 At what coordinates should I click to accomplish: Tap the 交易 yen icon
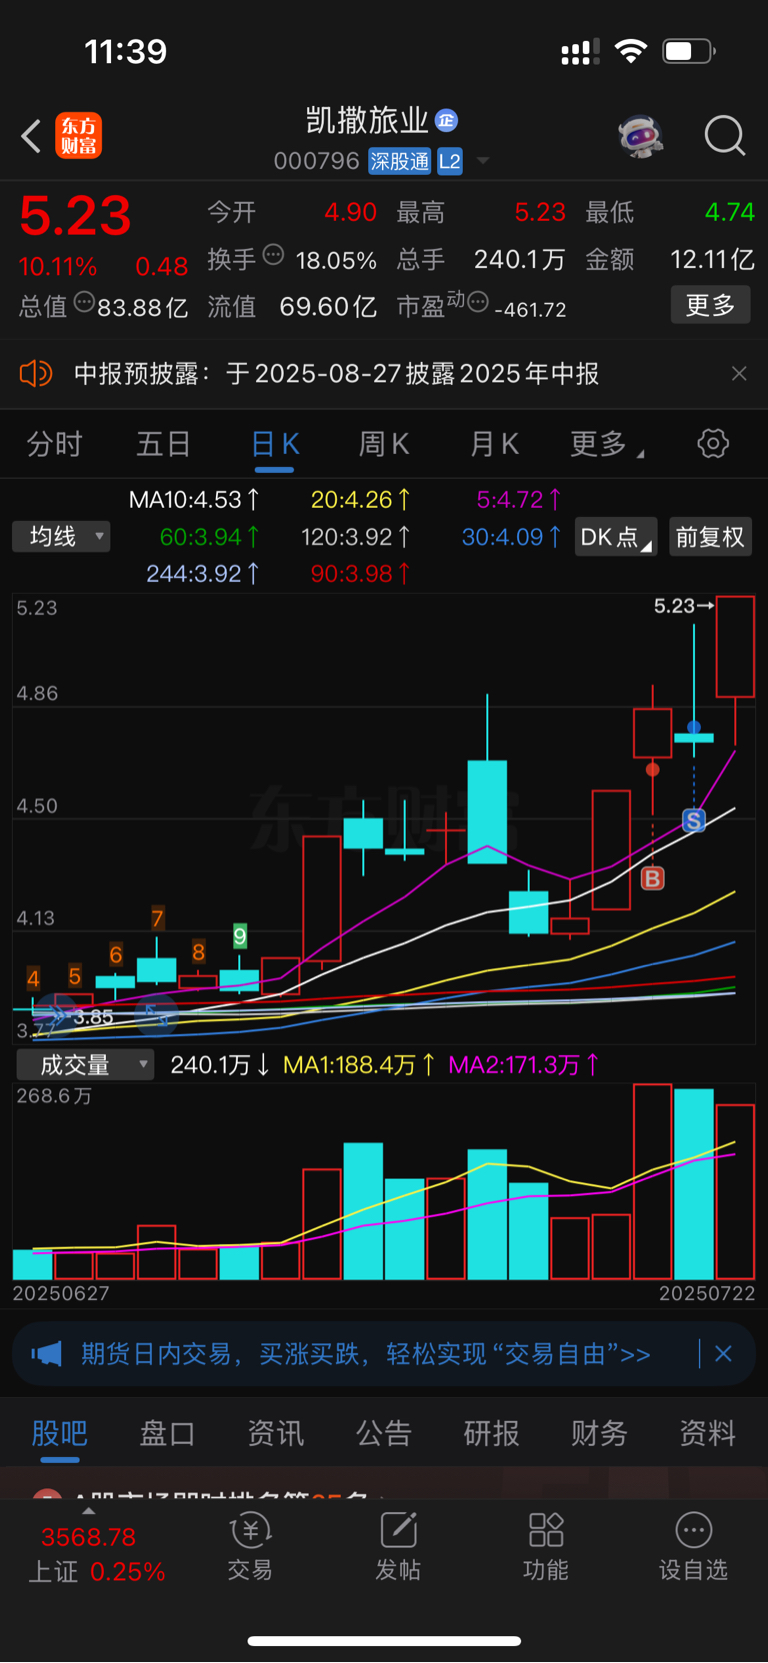point(250,1530)
